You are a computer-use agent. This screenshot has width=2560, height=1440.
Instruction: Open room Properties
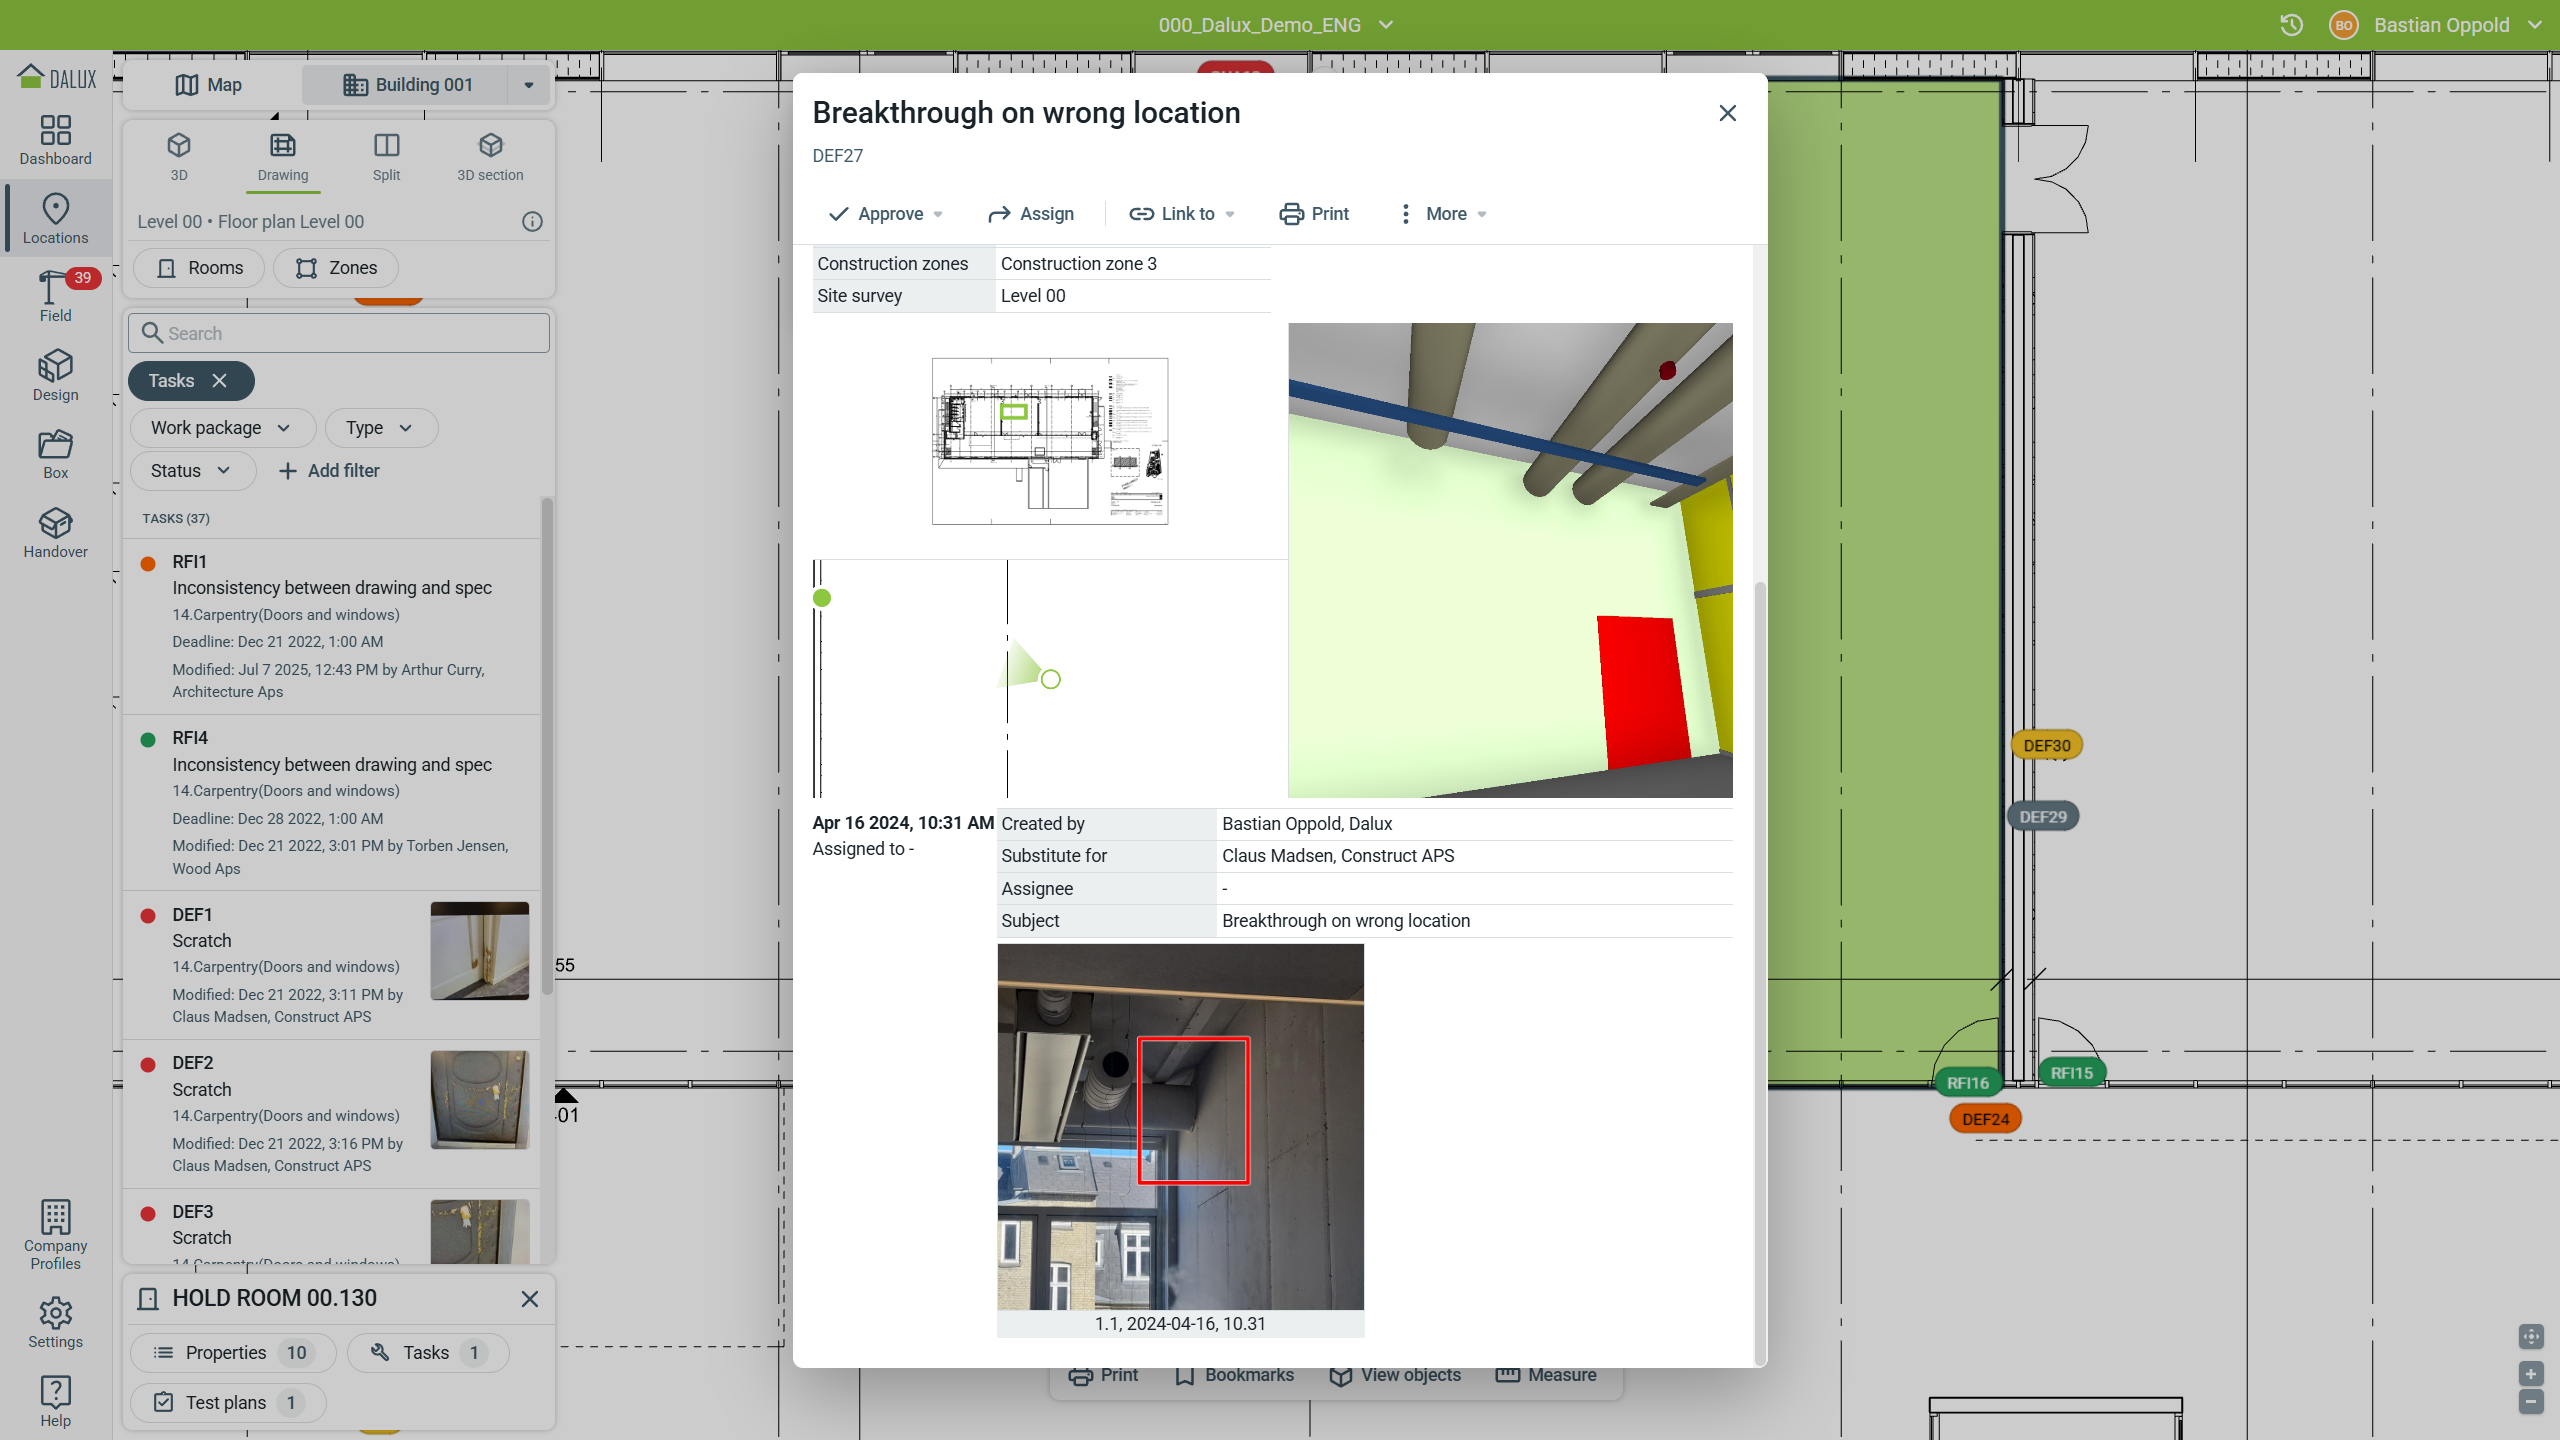tap(232, 1353)
